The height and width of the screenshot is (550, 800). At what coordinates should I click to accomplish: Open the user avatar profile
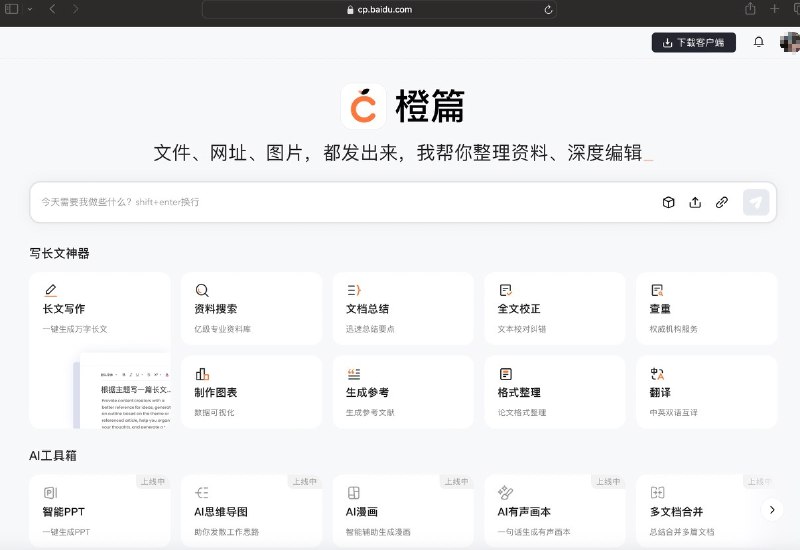[x=790, y=42]
